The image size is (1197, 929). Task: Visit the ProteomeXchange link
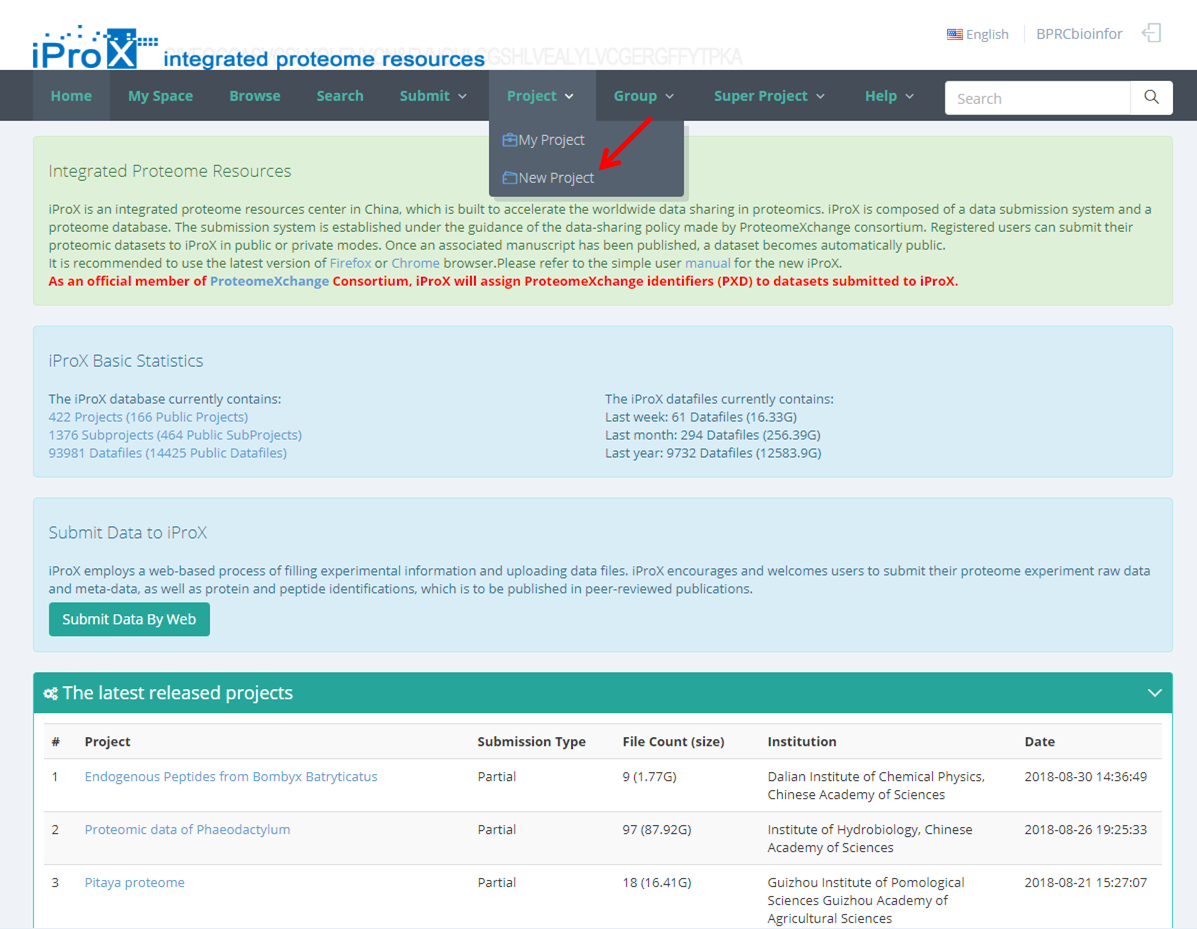point(269,281)
